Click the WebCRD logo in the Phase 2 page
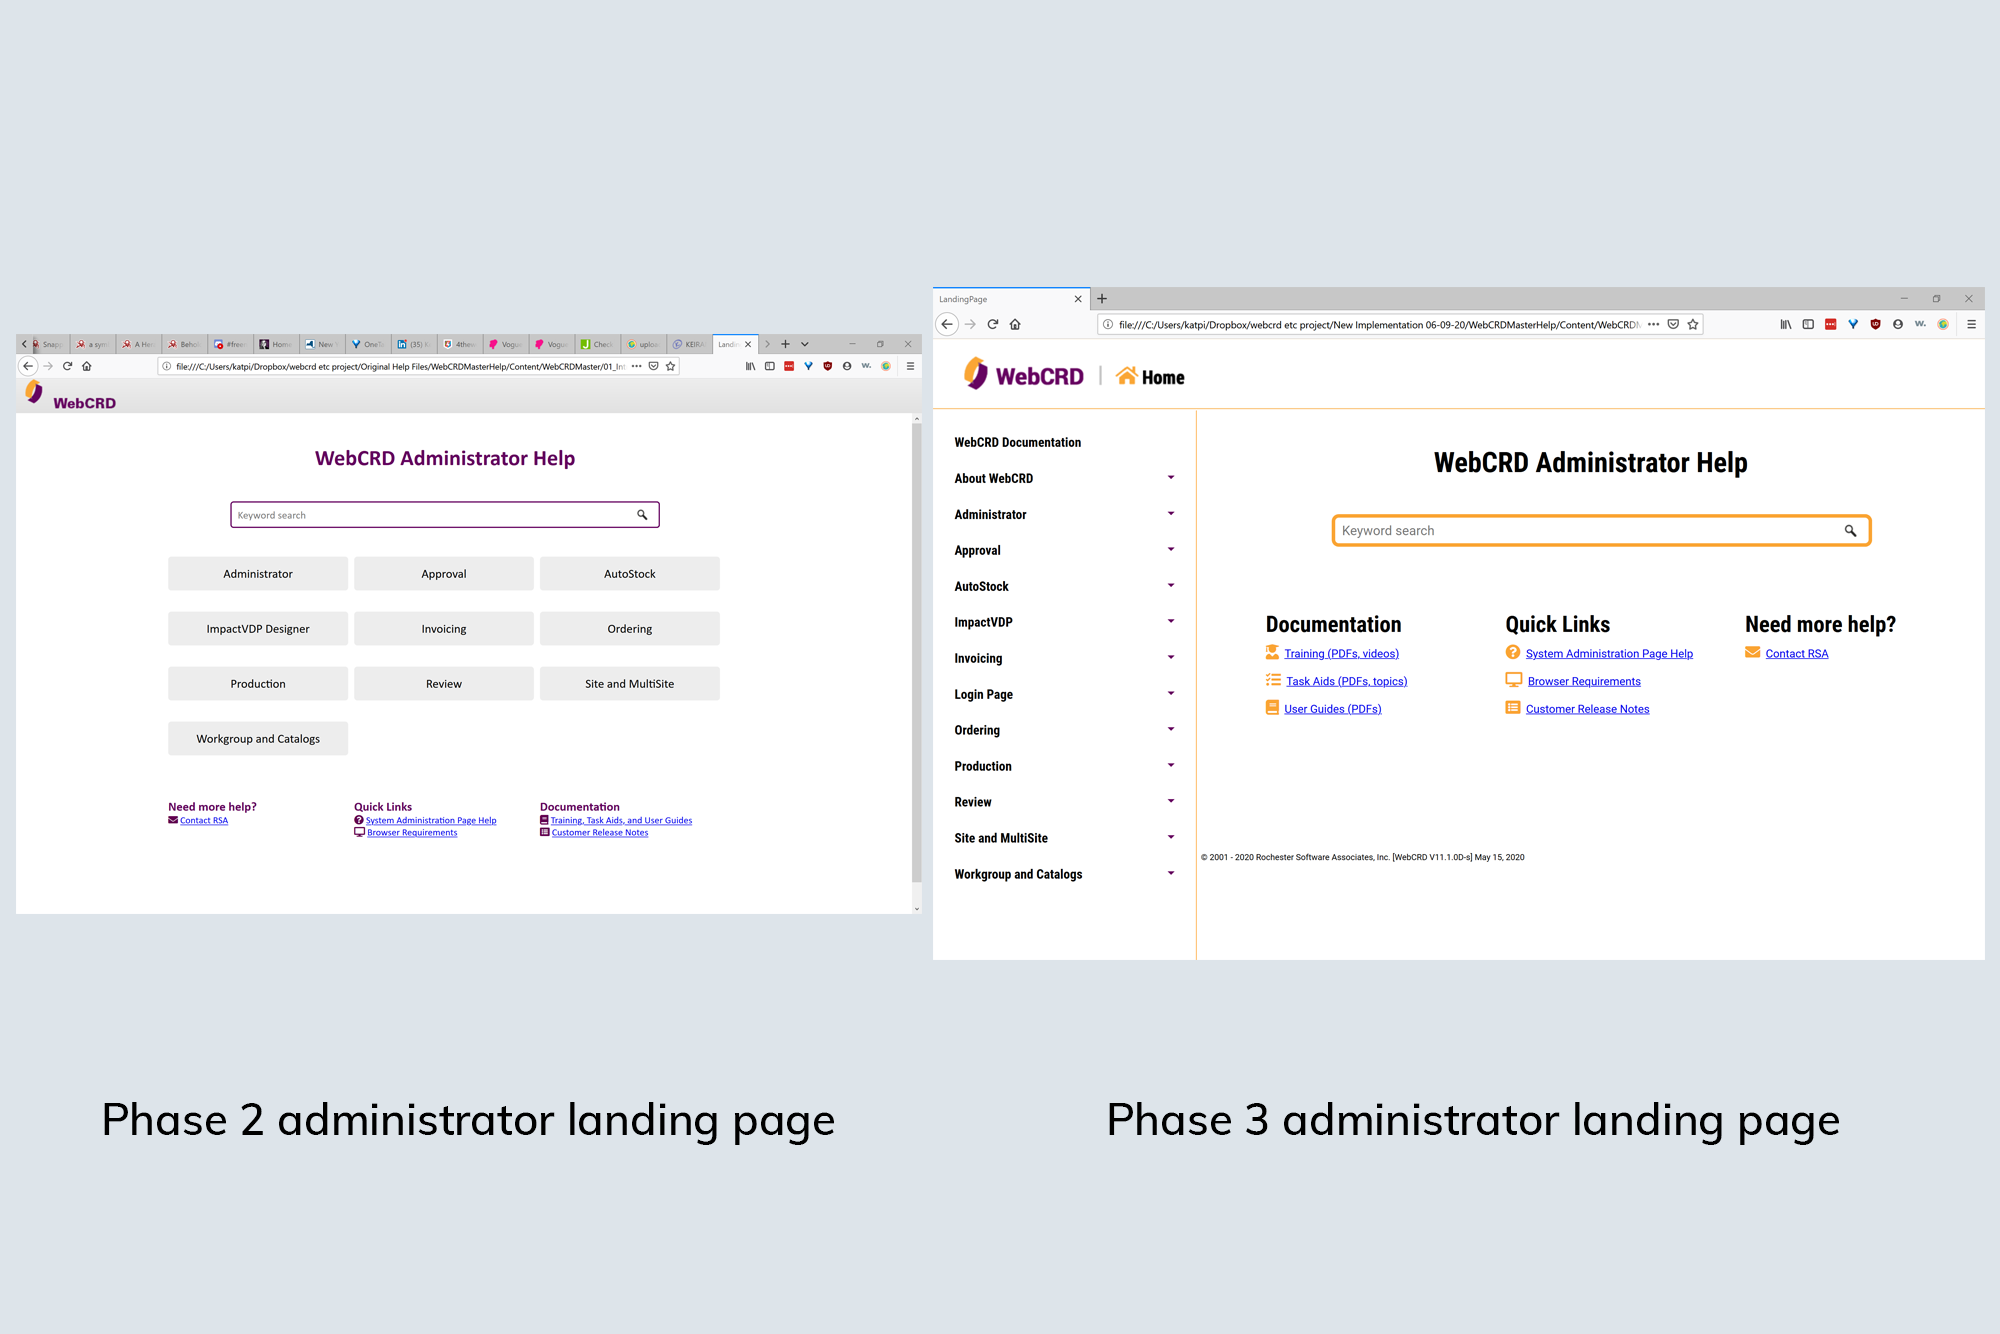Image resolution: width=2000 pixels, height=1334 pixels. click(x=70, y=395)
